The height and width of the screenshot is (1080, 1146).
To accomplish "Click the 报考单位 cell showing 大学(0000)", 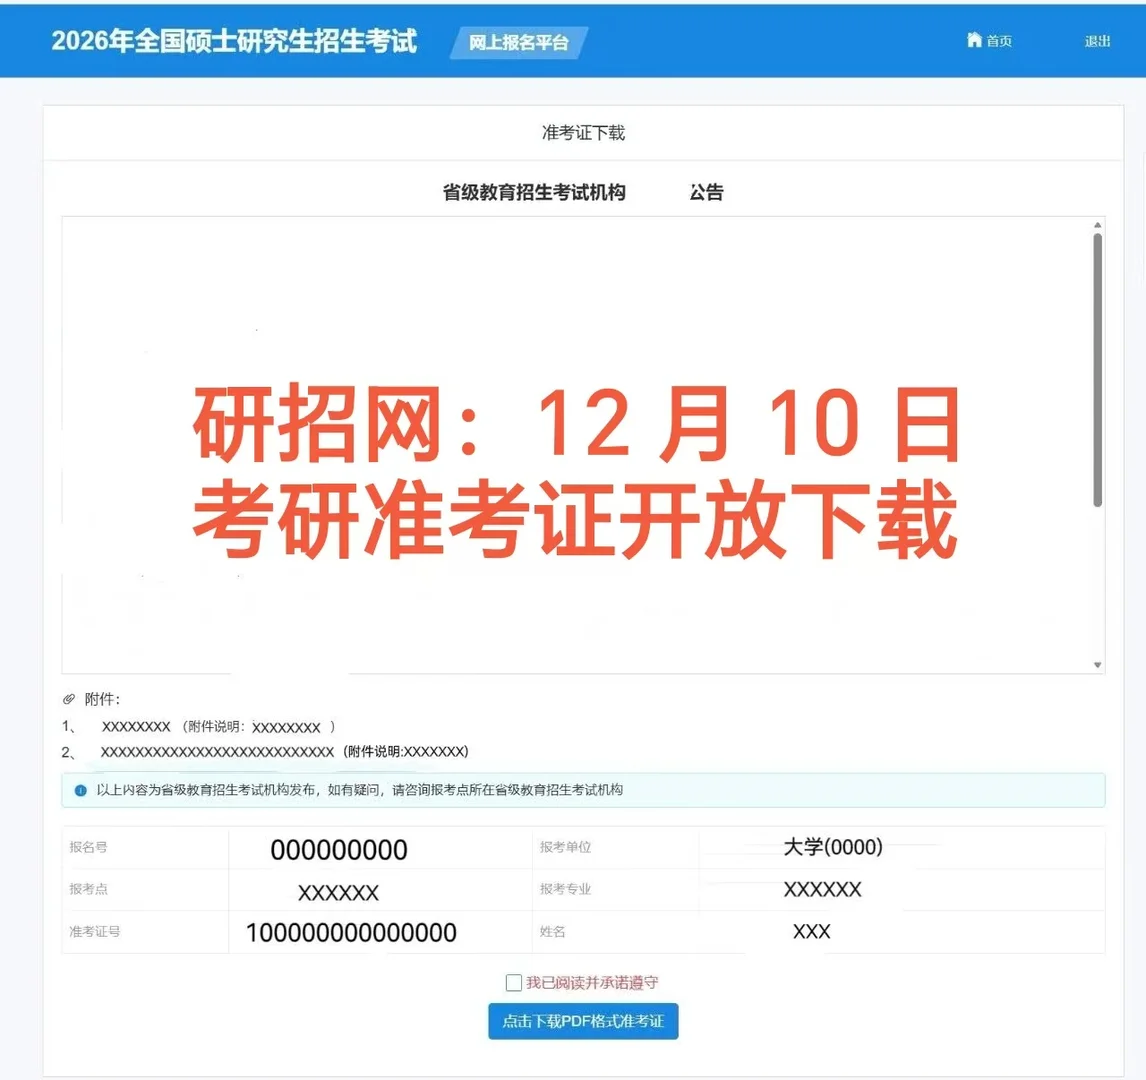I will [x=833, y=847].
